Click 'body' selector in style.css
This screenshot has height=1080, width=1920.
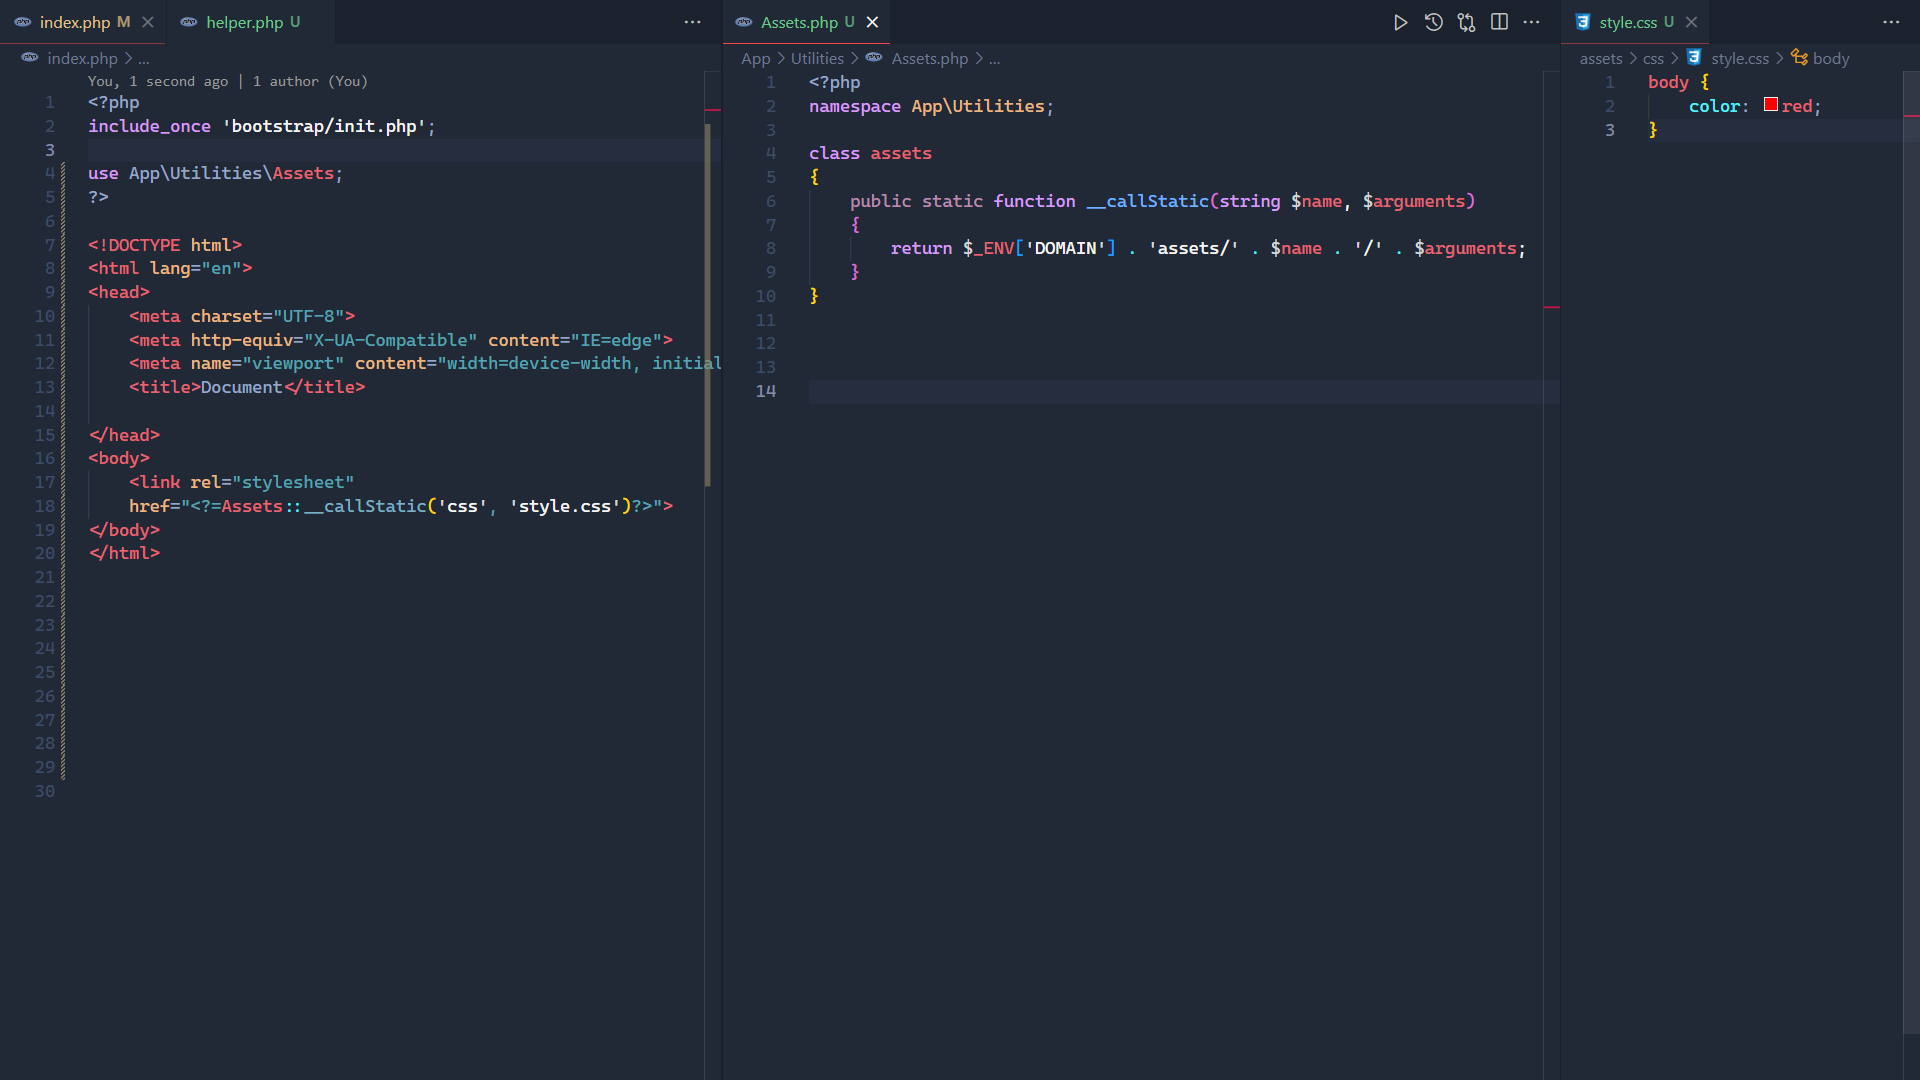(x=1668, y=82)
